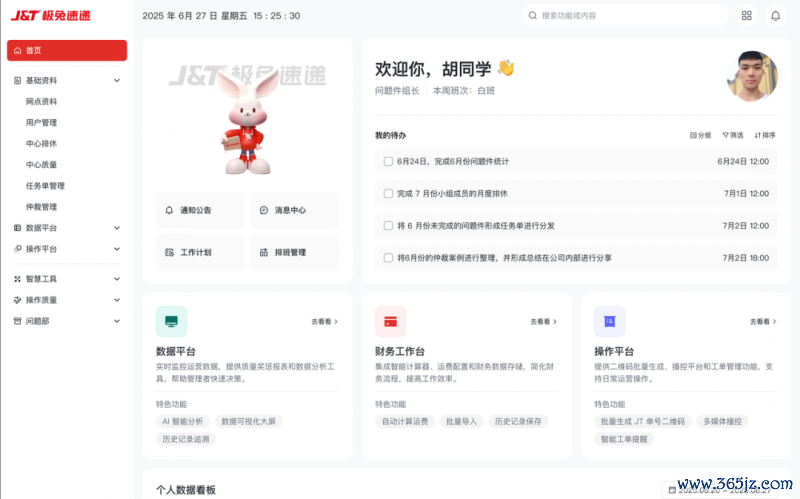Click the blue 操作平台 card icon
Screen dimensions: 800x499
click(610, 321)
